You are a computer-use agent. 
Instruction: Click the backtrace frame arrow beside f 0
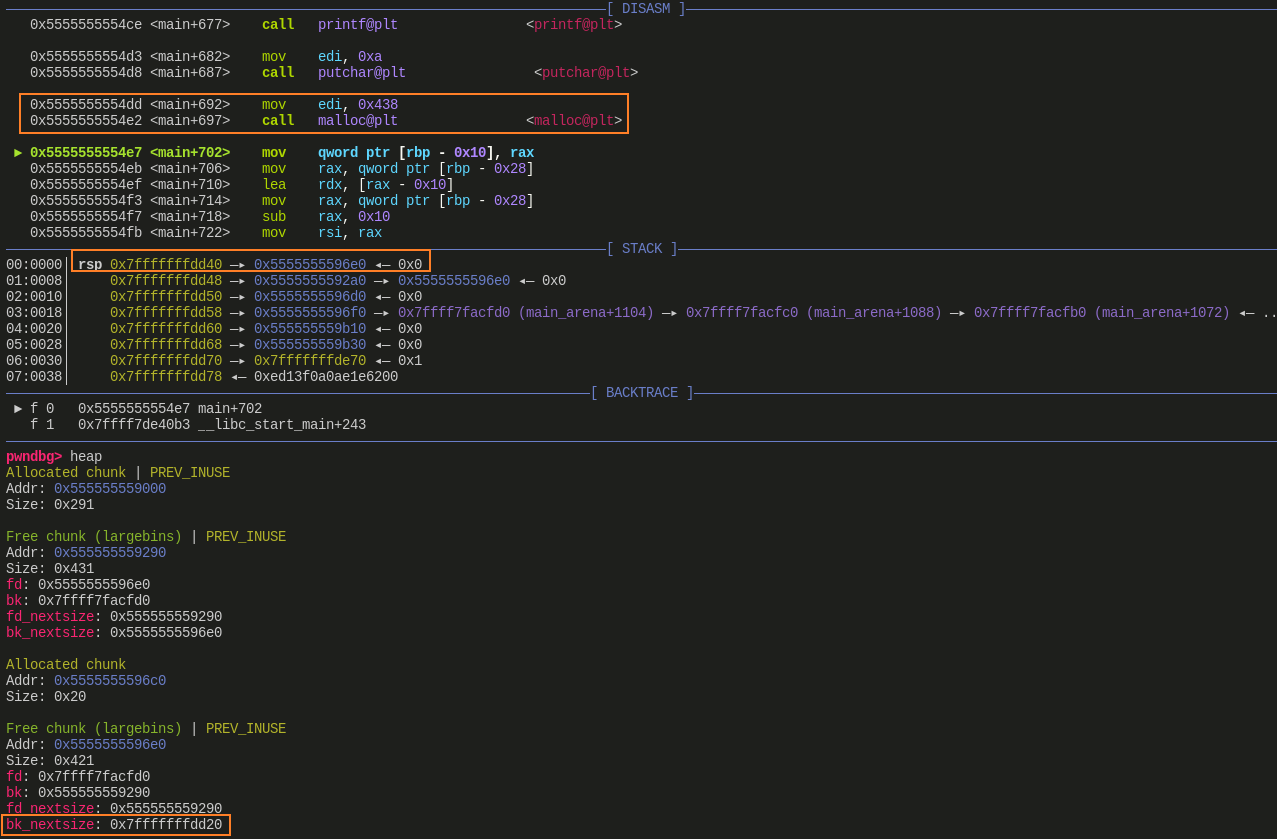coord(18,409)
